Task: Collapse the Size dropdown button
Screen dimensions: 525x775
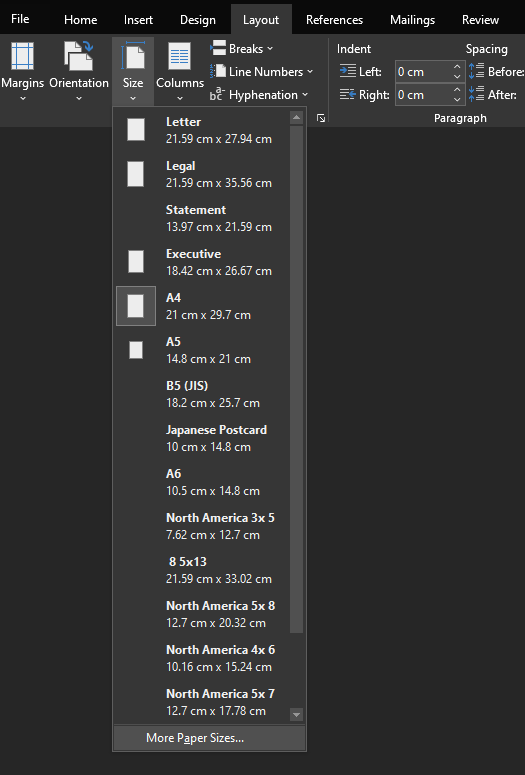Action: click(133, 71)
